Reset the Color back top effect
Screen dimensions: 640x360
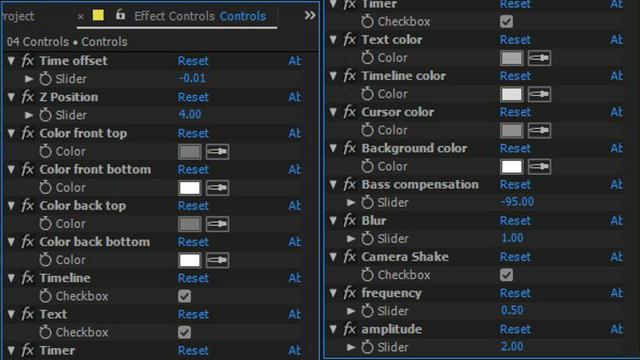tap(193, 206)
